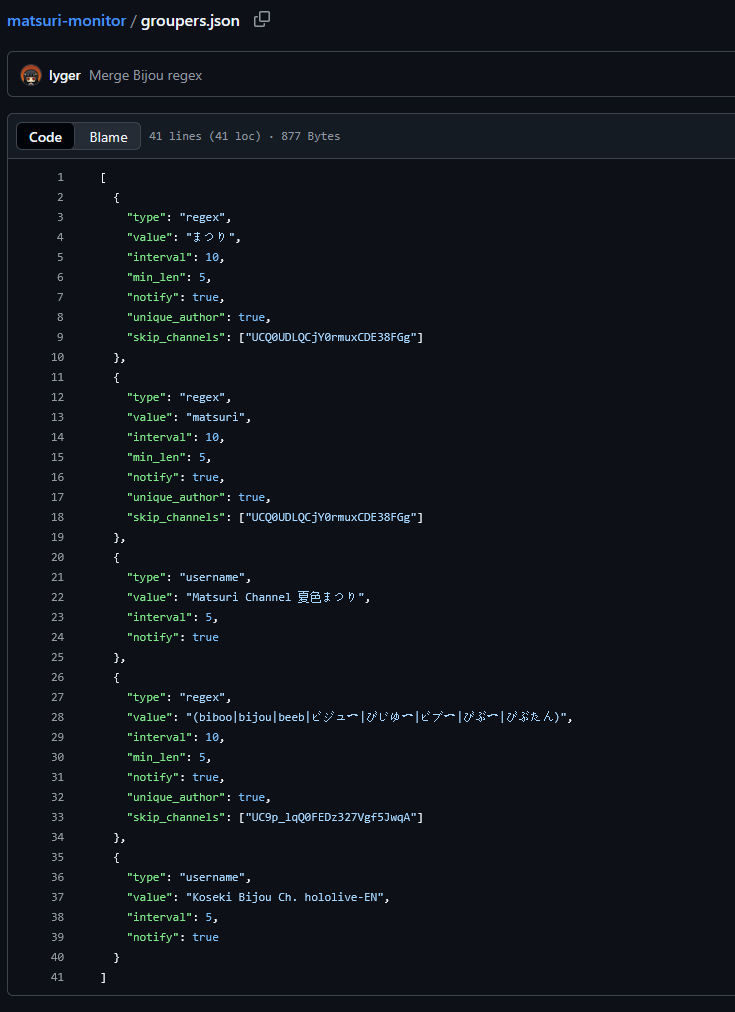Click "Matsuri Channel 夏色まつり" username value
The image size is (735, 1012).
click(x=275, y=597)
